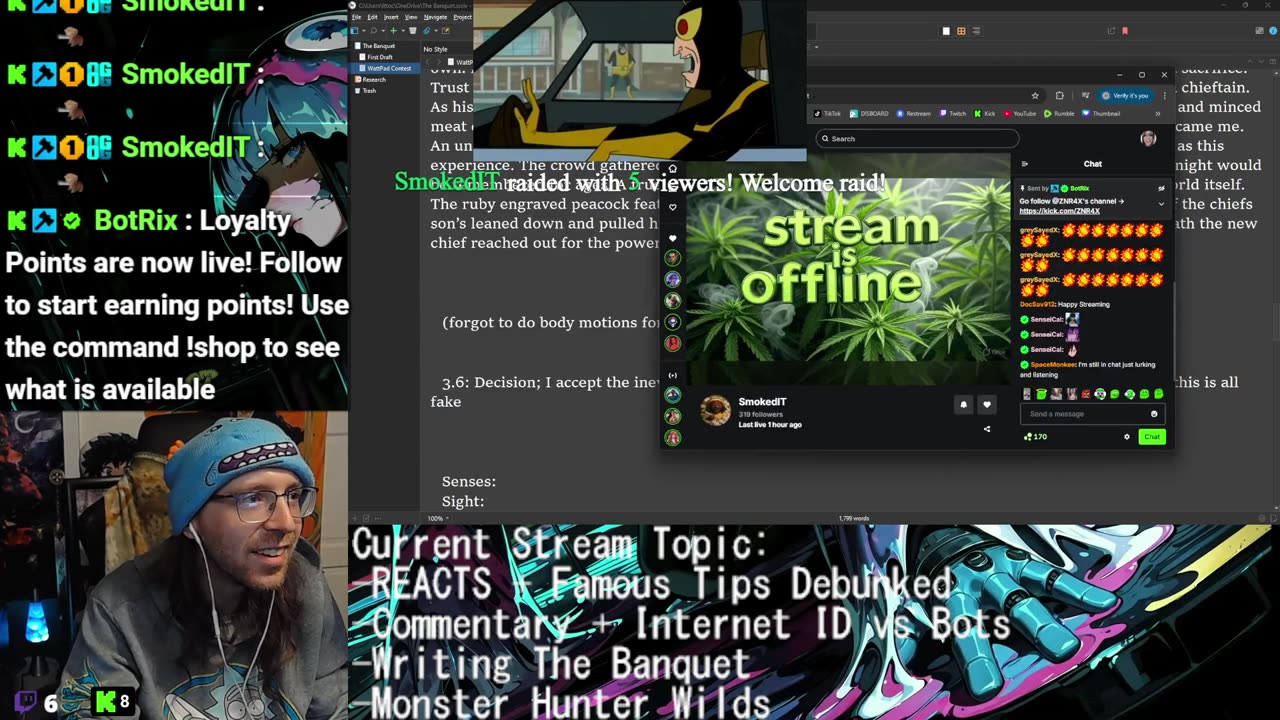The image size is (1280, 720).
Task: Click the share icon below the follow heart
Action: point(987,429)
